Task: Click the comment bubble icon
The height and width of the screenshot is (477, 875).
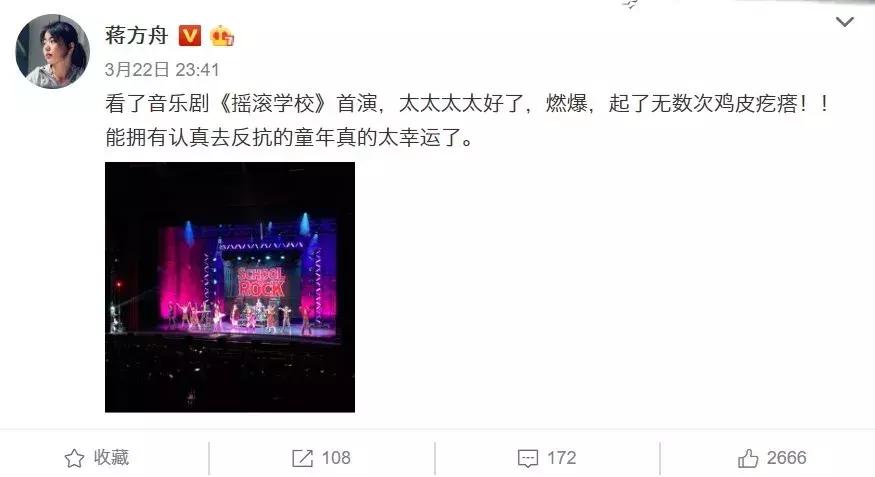Action: click(528, 458)
